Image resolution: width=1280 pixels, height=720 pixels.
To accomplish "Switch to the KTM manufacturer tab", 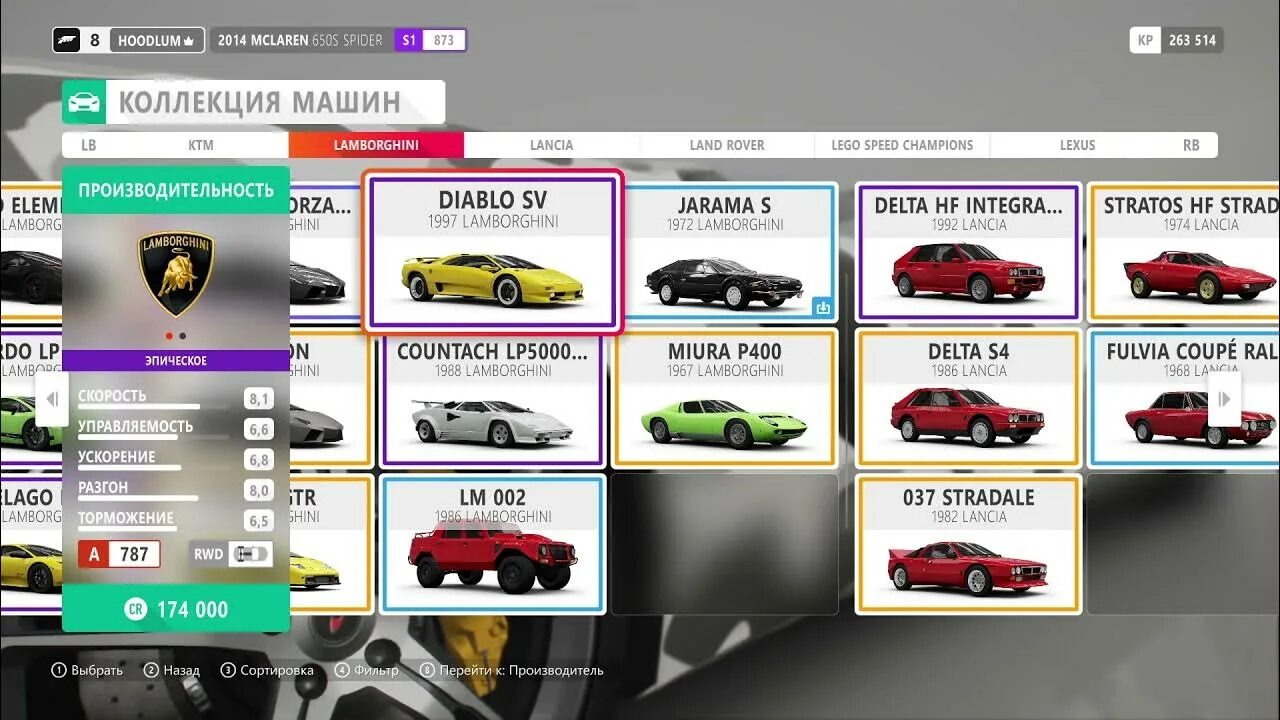I will [201, 145].
